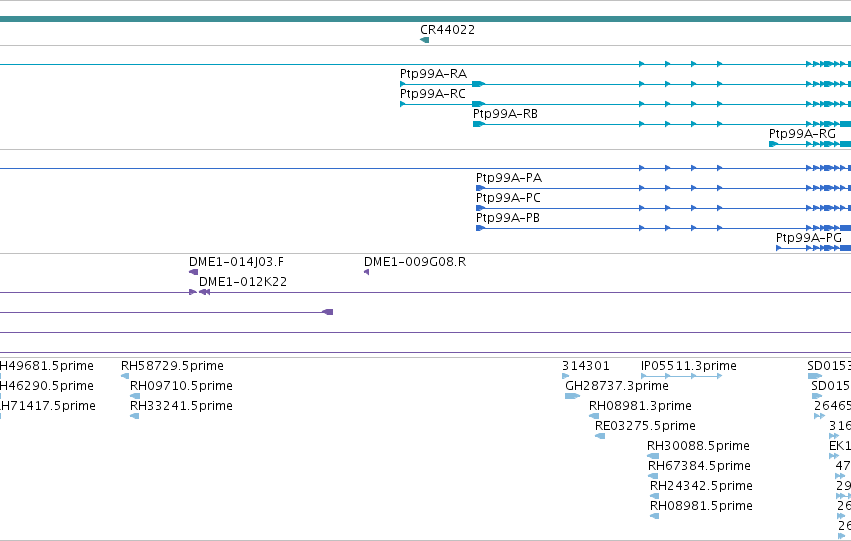Click the DME1-014J03.F purple feature marker
The height and width of the screenshot is (541, 851).
193,272
